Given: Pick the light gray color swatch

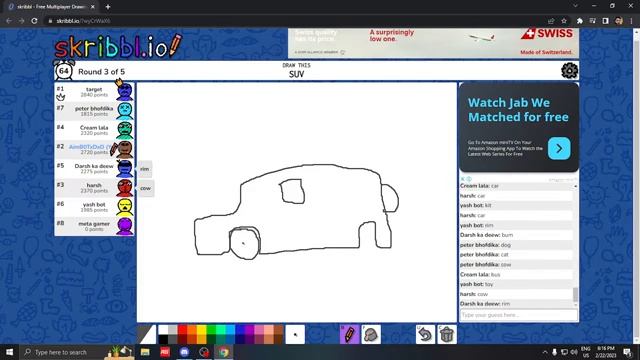Looking at the screenshot, I should point(173,330).
